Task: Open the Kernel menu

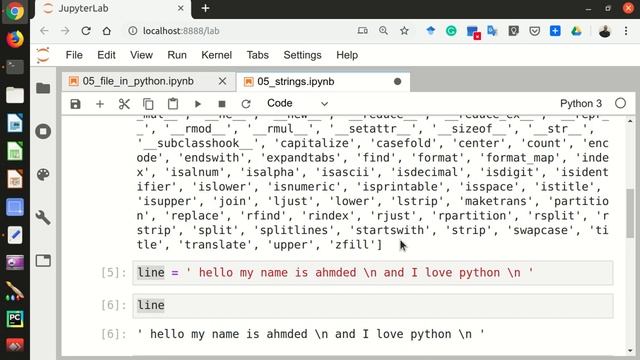Action: (x=216, y=55)
